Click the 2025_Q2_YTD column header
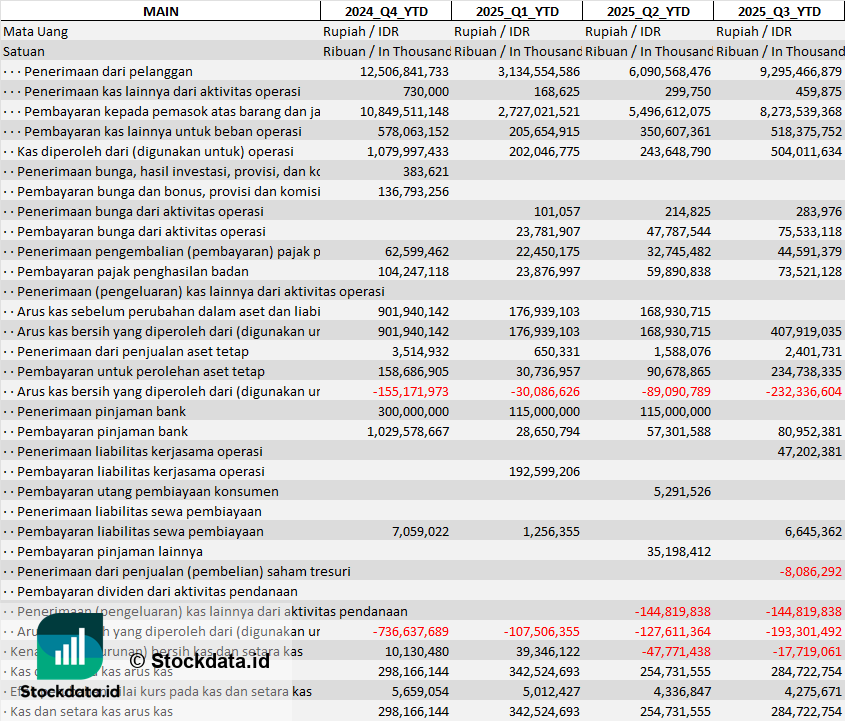This screenshot has height=721, width=845. (648, 11)
